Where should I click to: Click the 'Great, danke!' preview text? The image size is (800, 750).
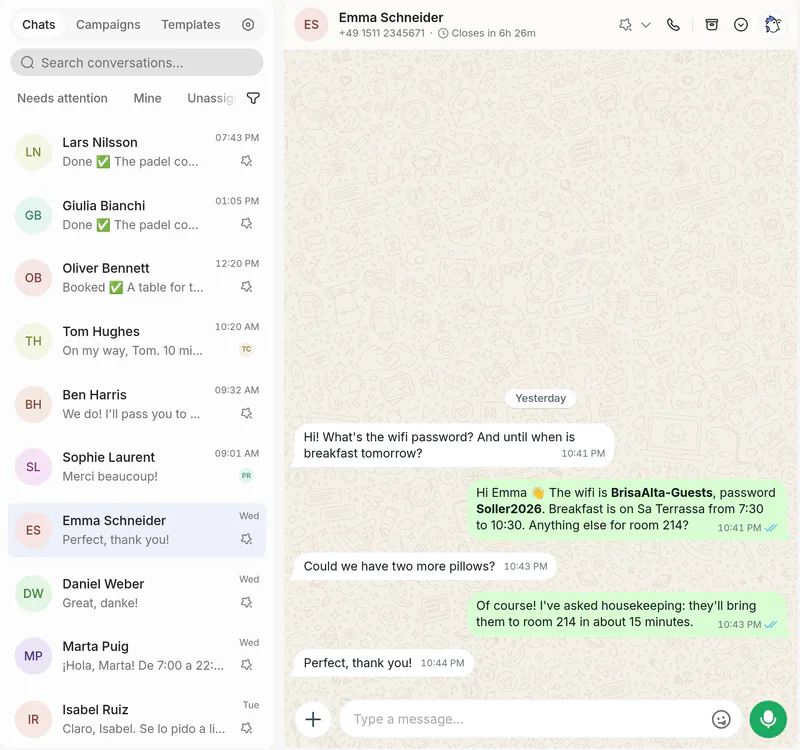click(100, 603)
